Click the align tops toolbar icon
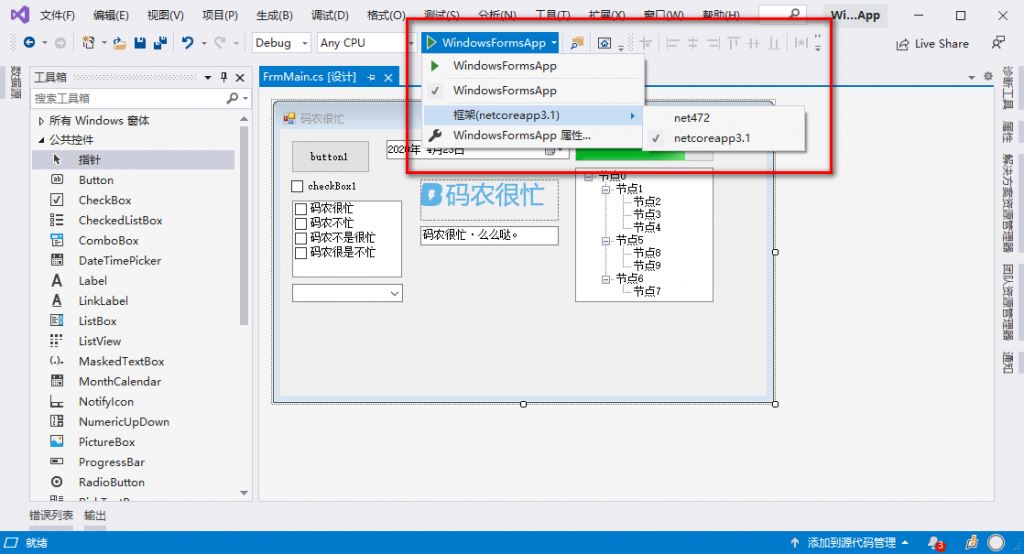The image size is (1024, 554). point(733,43)
